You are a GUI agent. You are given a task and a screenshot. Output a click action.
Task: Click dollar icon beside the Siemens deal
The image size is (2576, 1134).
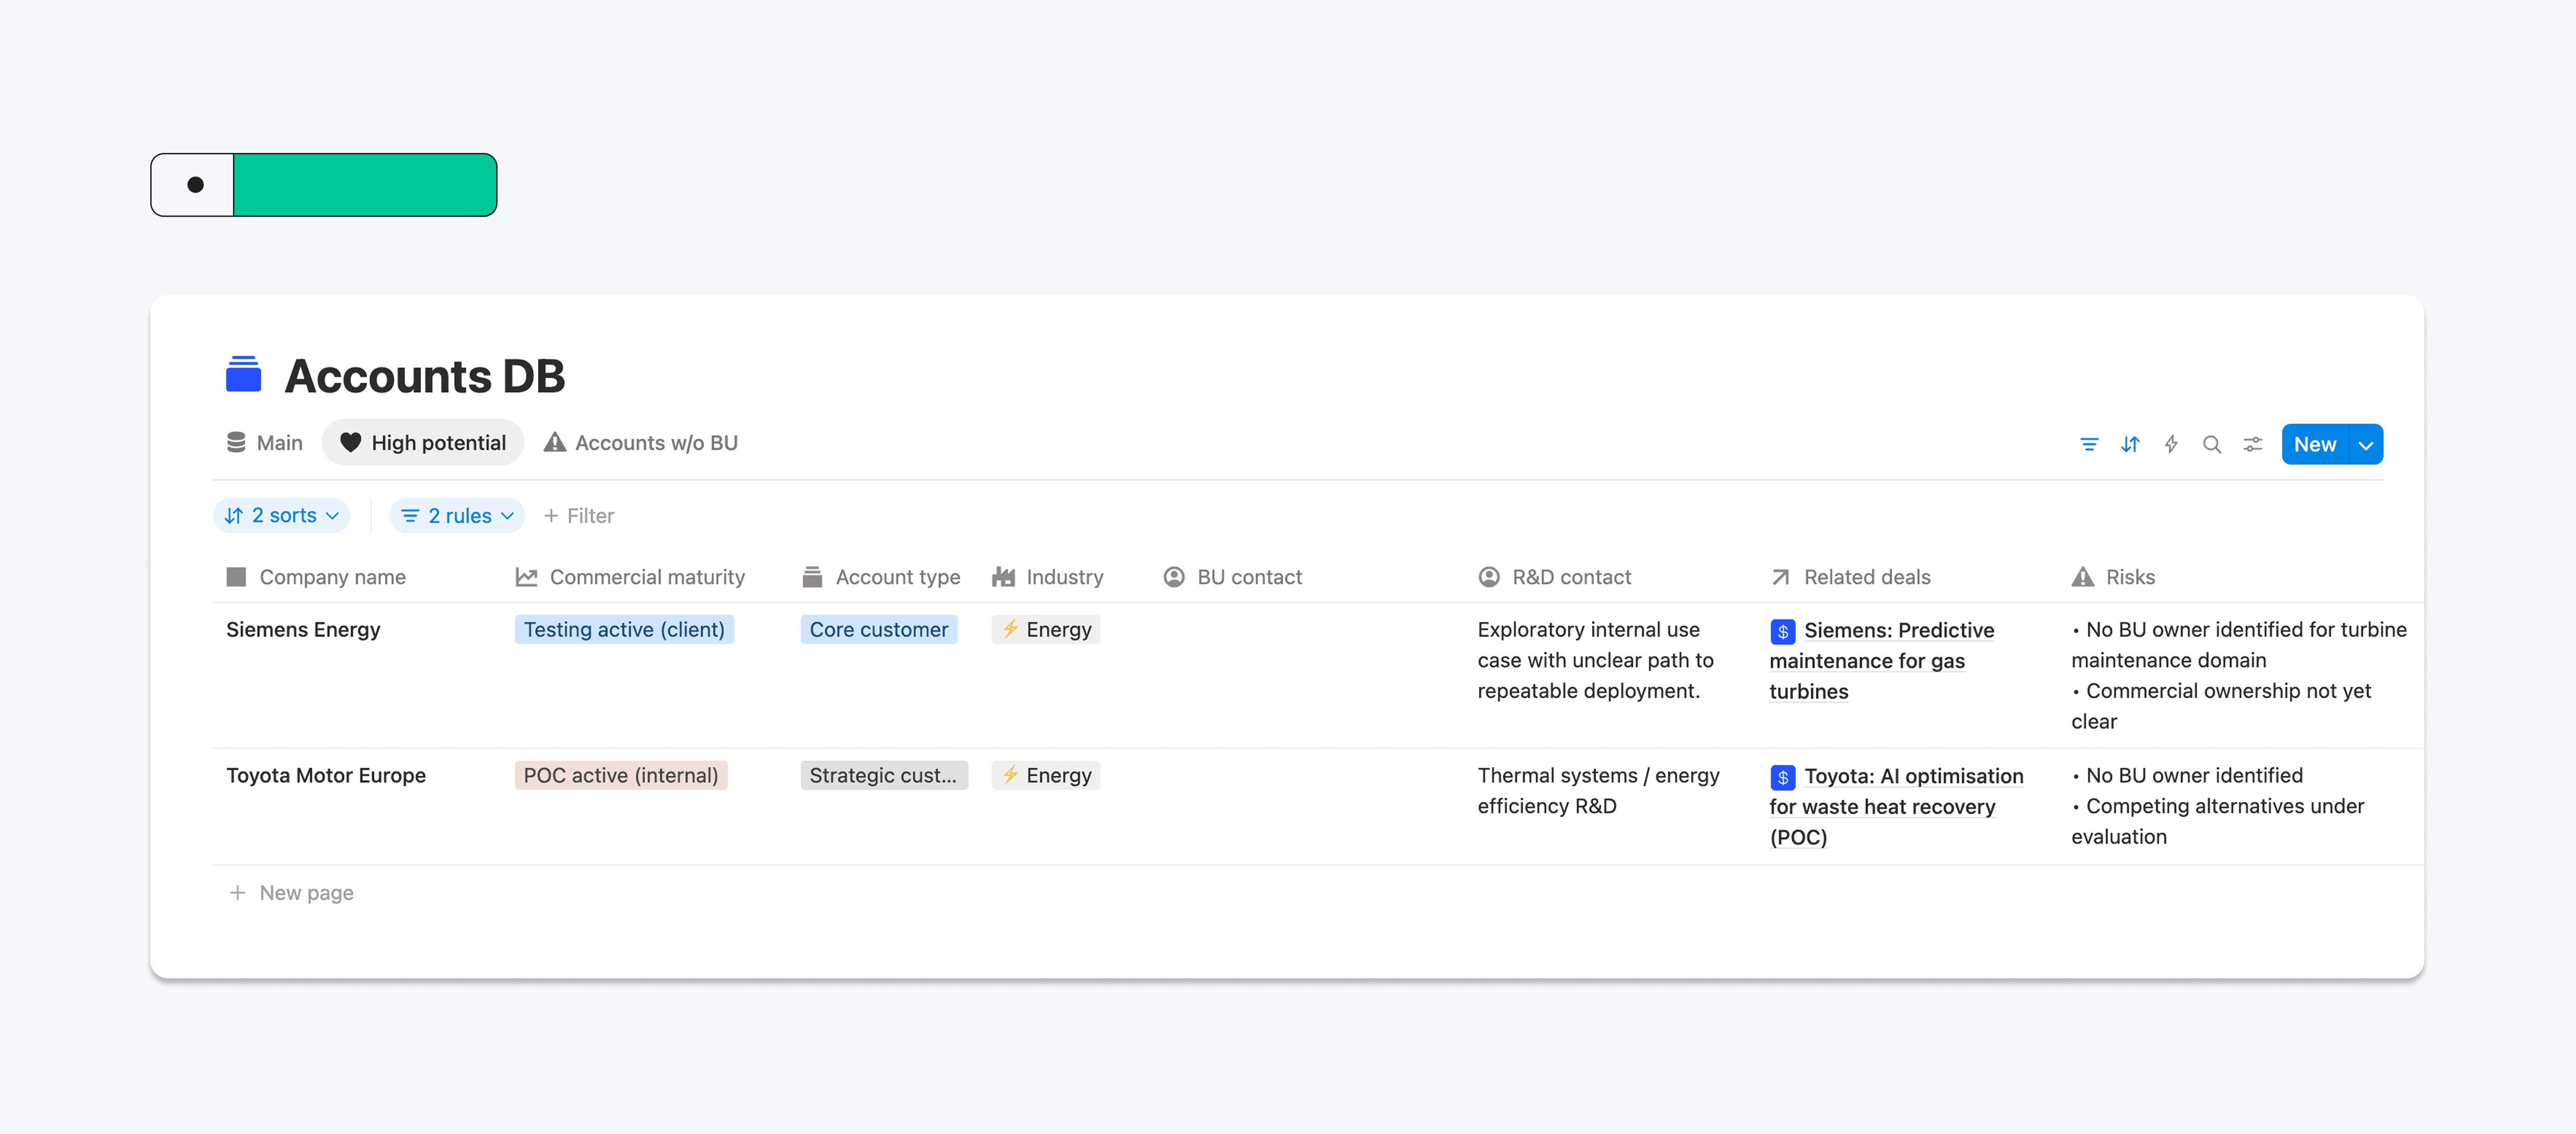click(x=1782, y=631)
